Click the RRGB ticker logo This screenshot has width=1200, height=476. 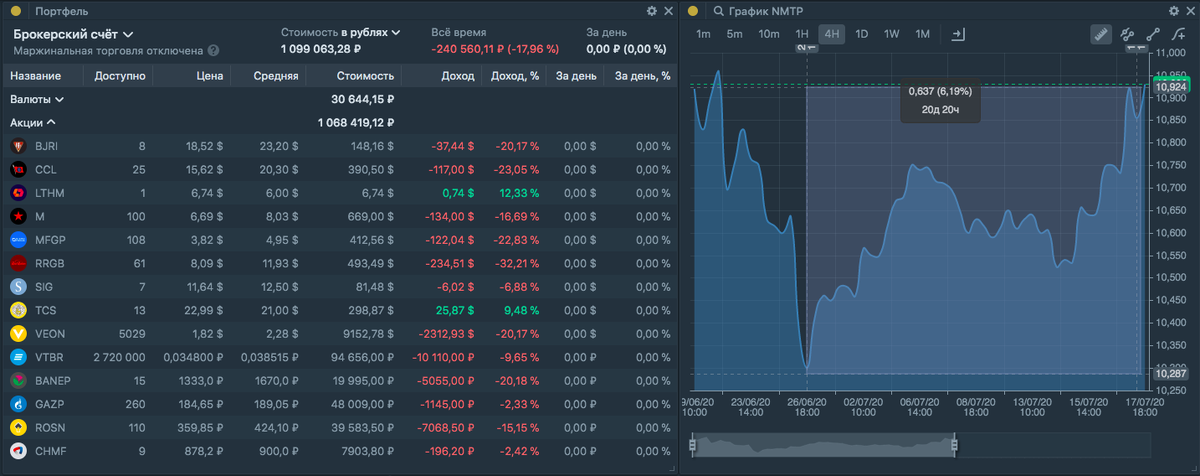[18, 263]
